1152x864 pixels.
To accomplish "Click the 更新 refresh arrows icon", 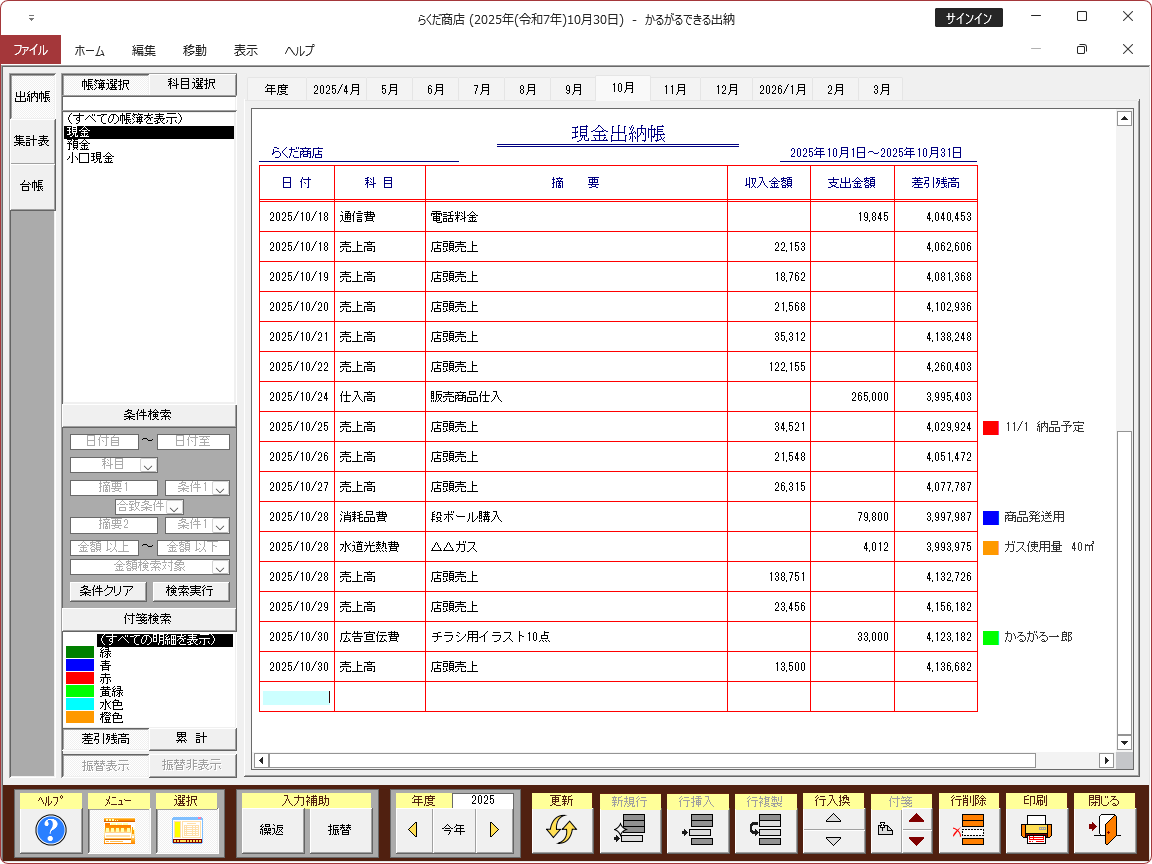I will (x=561, y=830).
